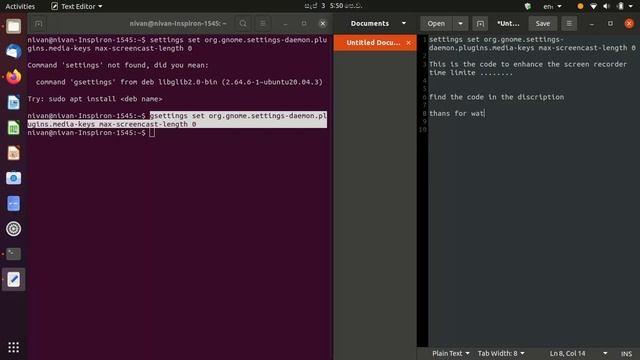Click 'This is the code to enhance' line

click(x=528, y=64)
